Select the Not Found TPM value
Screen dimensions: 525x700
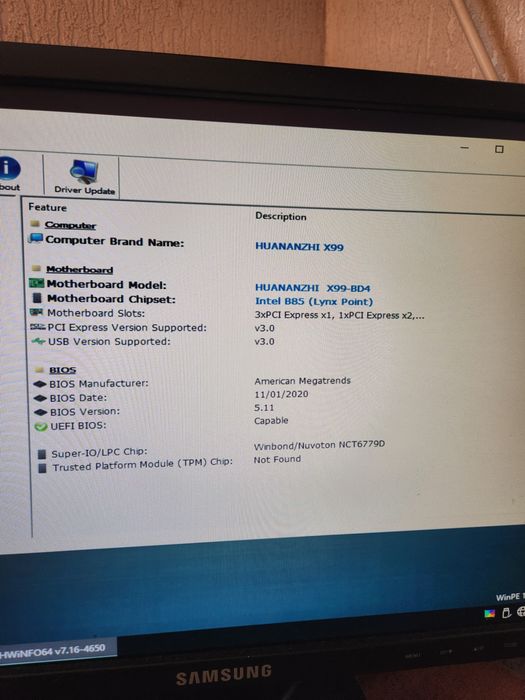(x=277, y=459)
